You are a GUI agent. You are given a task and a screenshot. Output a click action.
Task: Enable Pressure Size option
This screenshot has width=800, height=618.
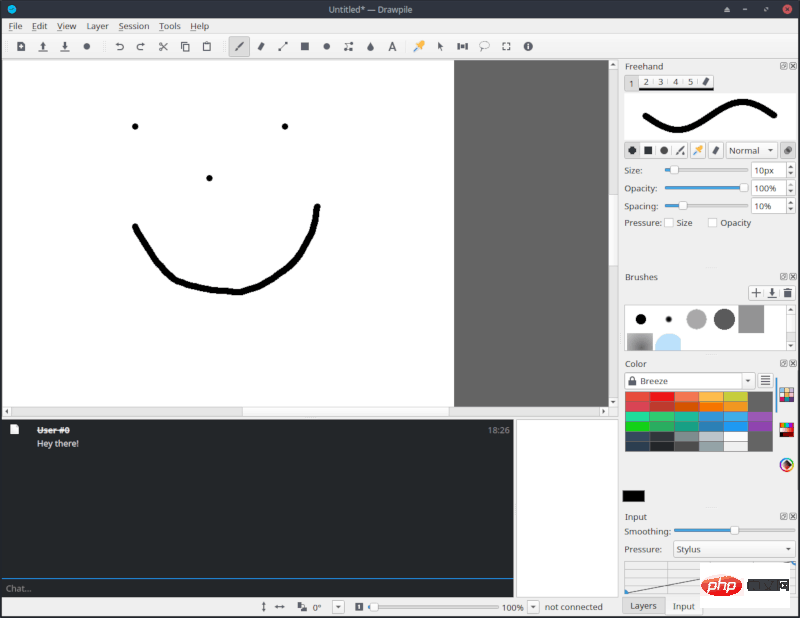[x=668, y=223]
